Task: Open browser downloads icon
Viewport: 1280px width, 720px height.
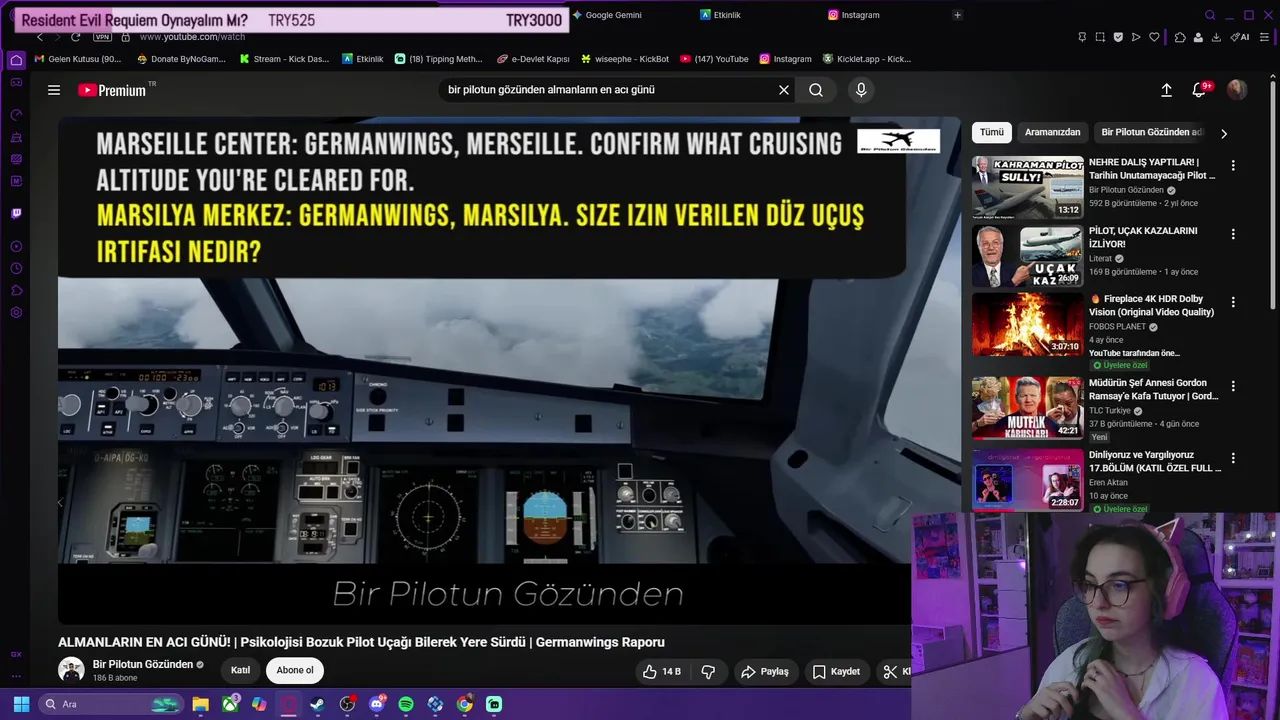Action: pos(1216,37)
